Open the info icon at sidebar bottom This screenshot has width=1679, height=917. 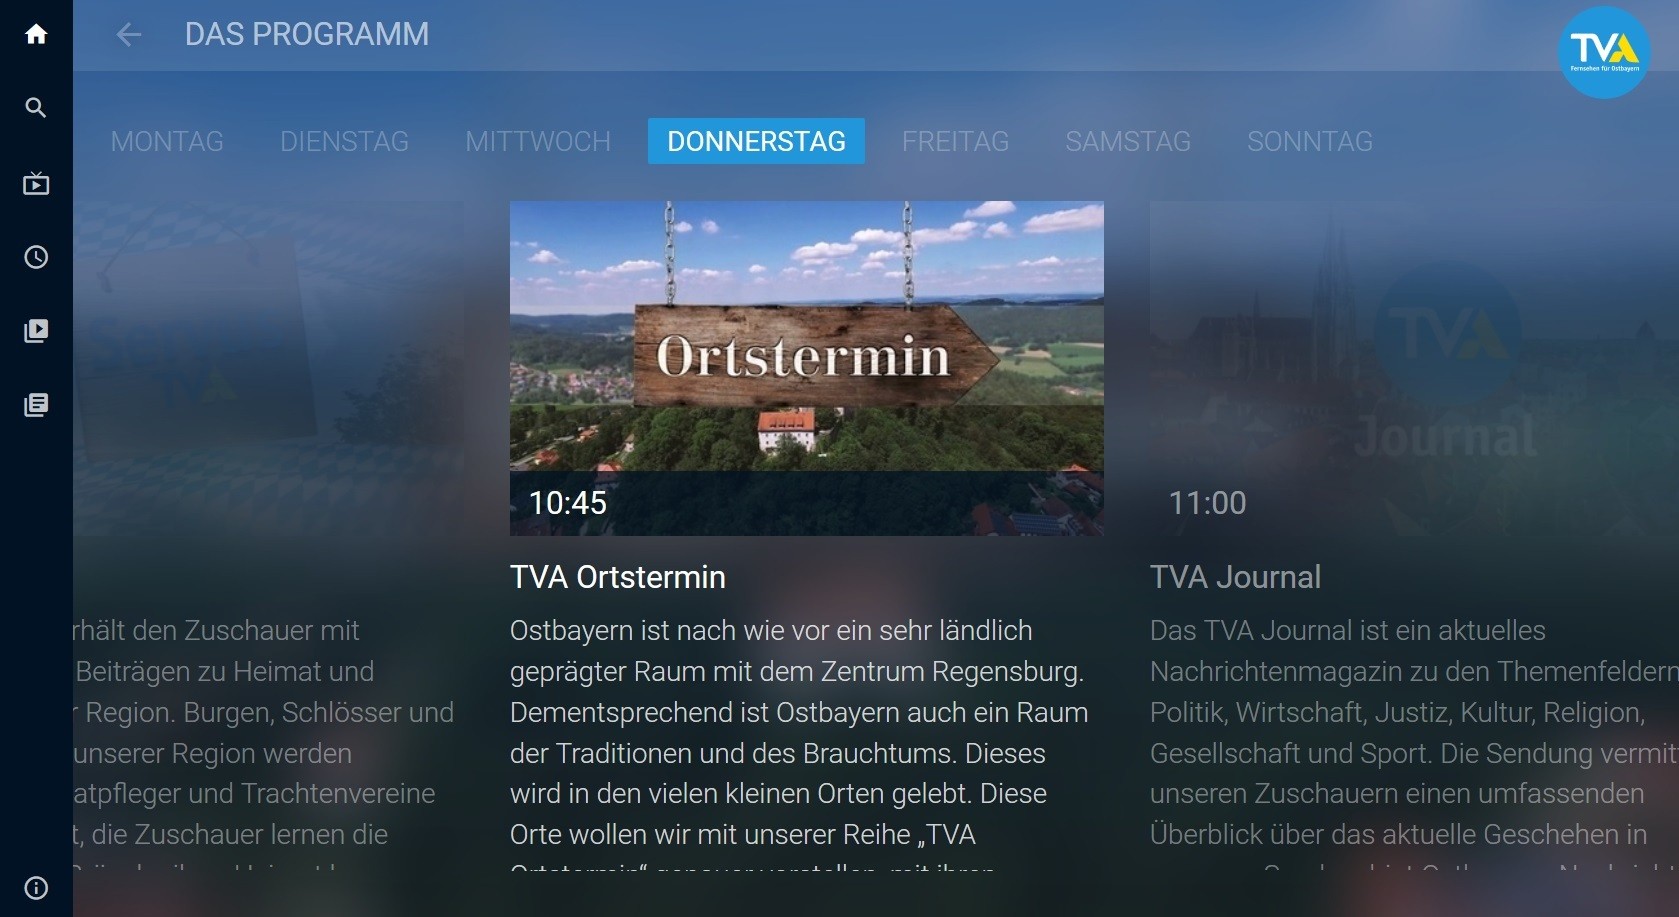[x=36, y=887]
